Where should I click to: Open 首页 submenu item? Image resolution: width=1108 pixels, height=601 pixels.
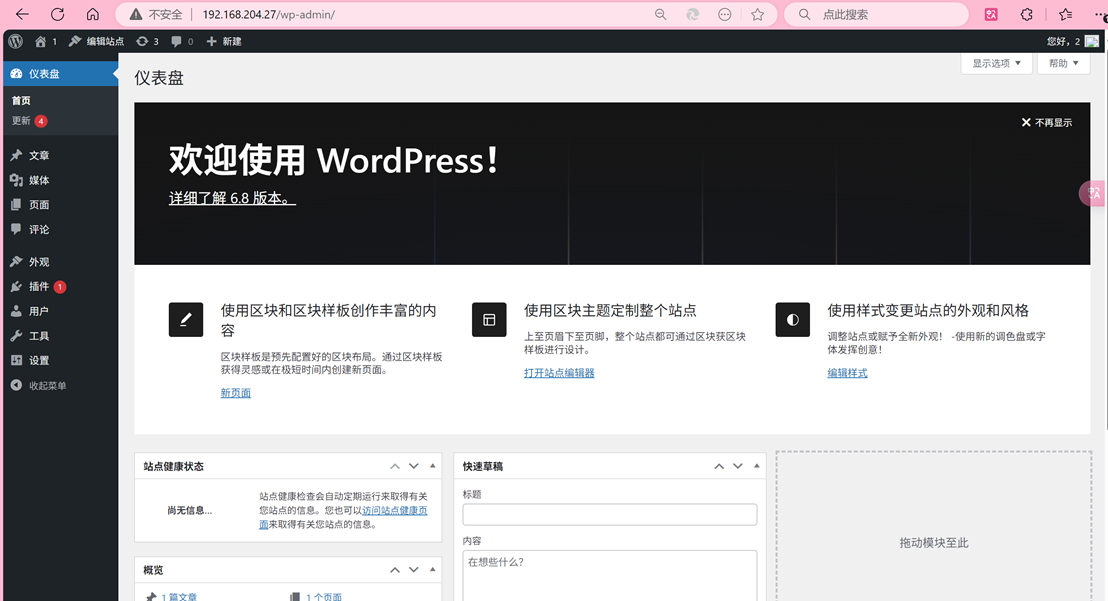point(21,100)
